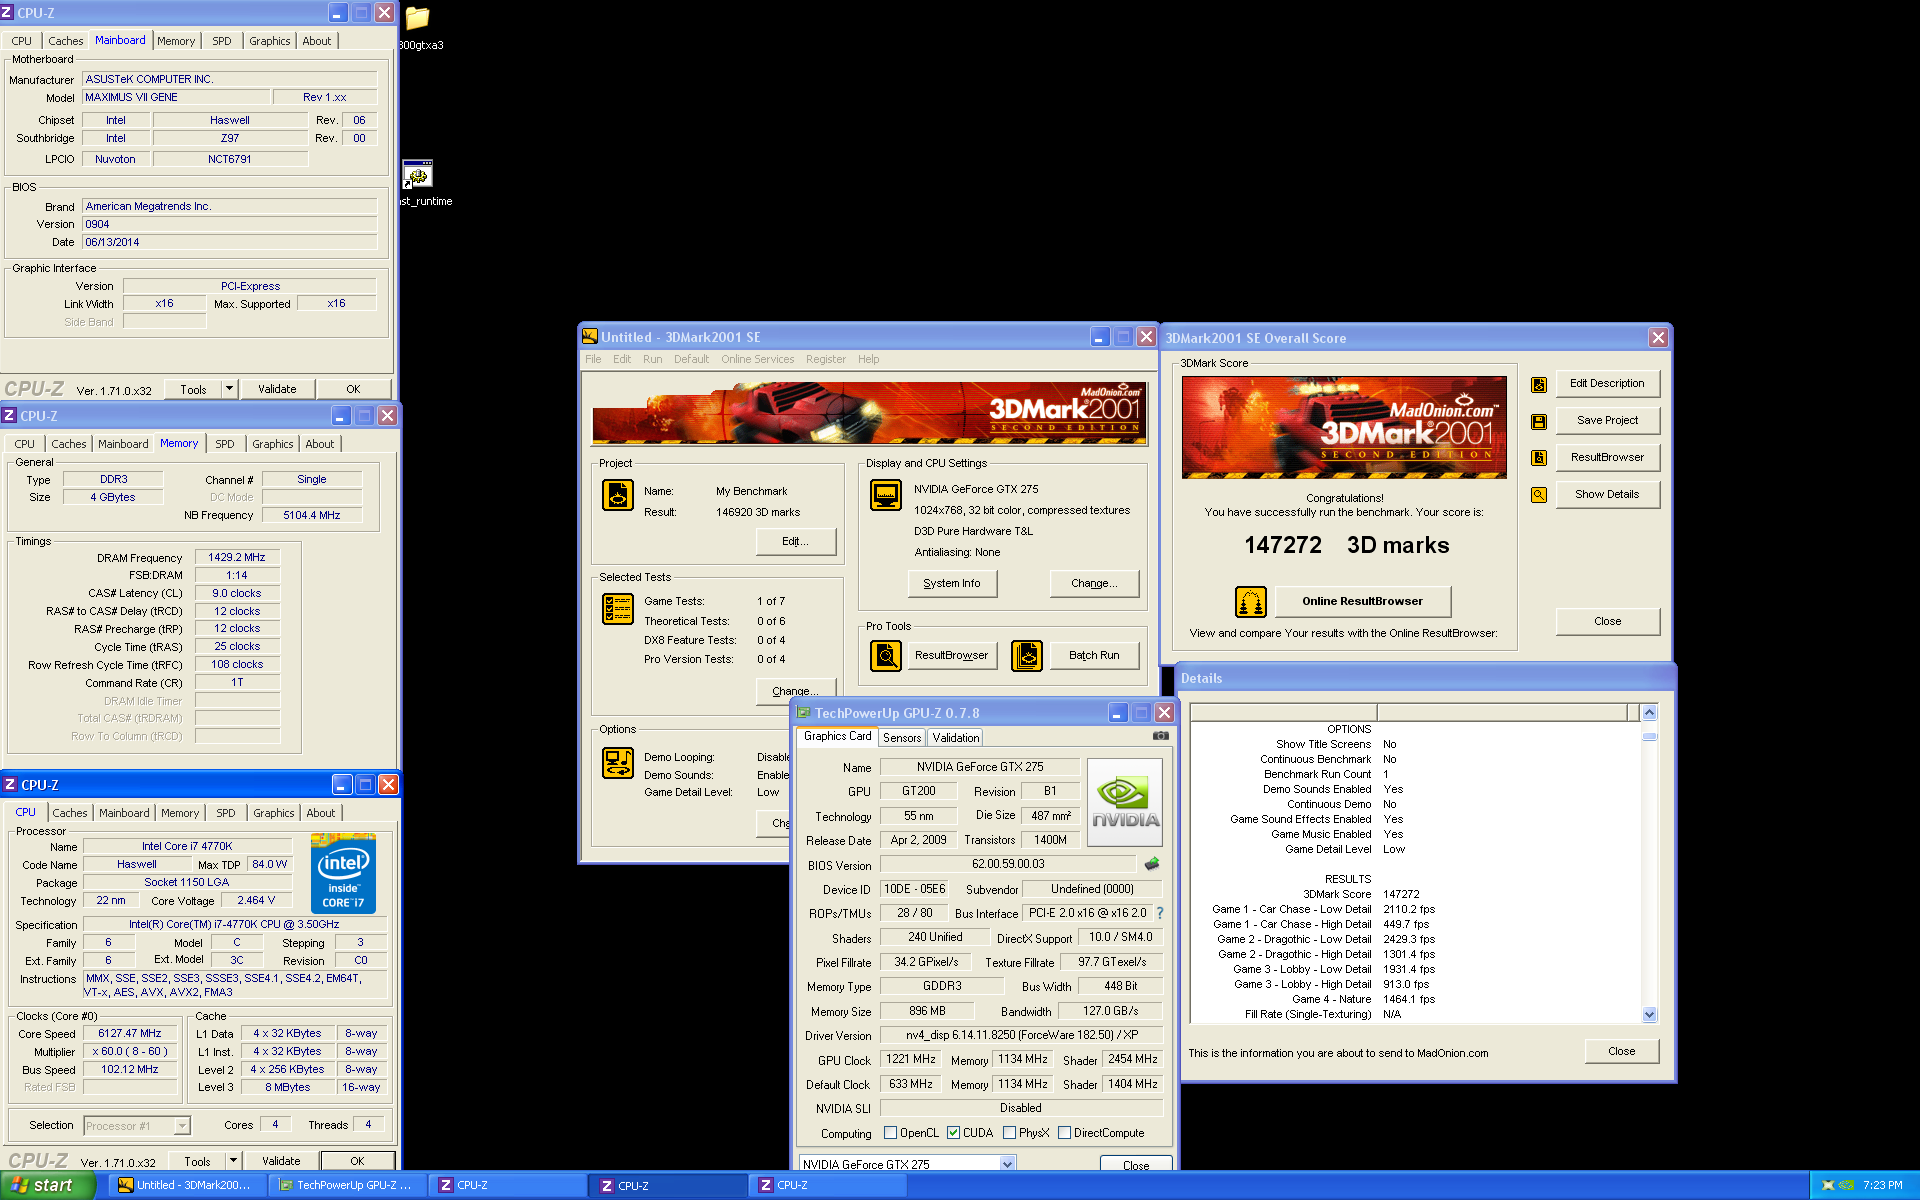Open the Graphics tab in Memory CPU-Z window
Image resolution: width=1920 pixels, height=1200 pixels.
point(273,444)
